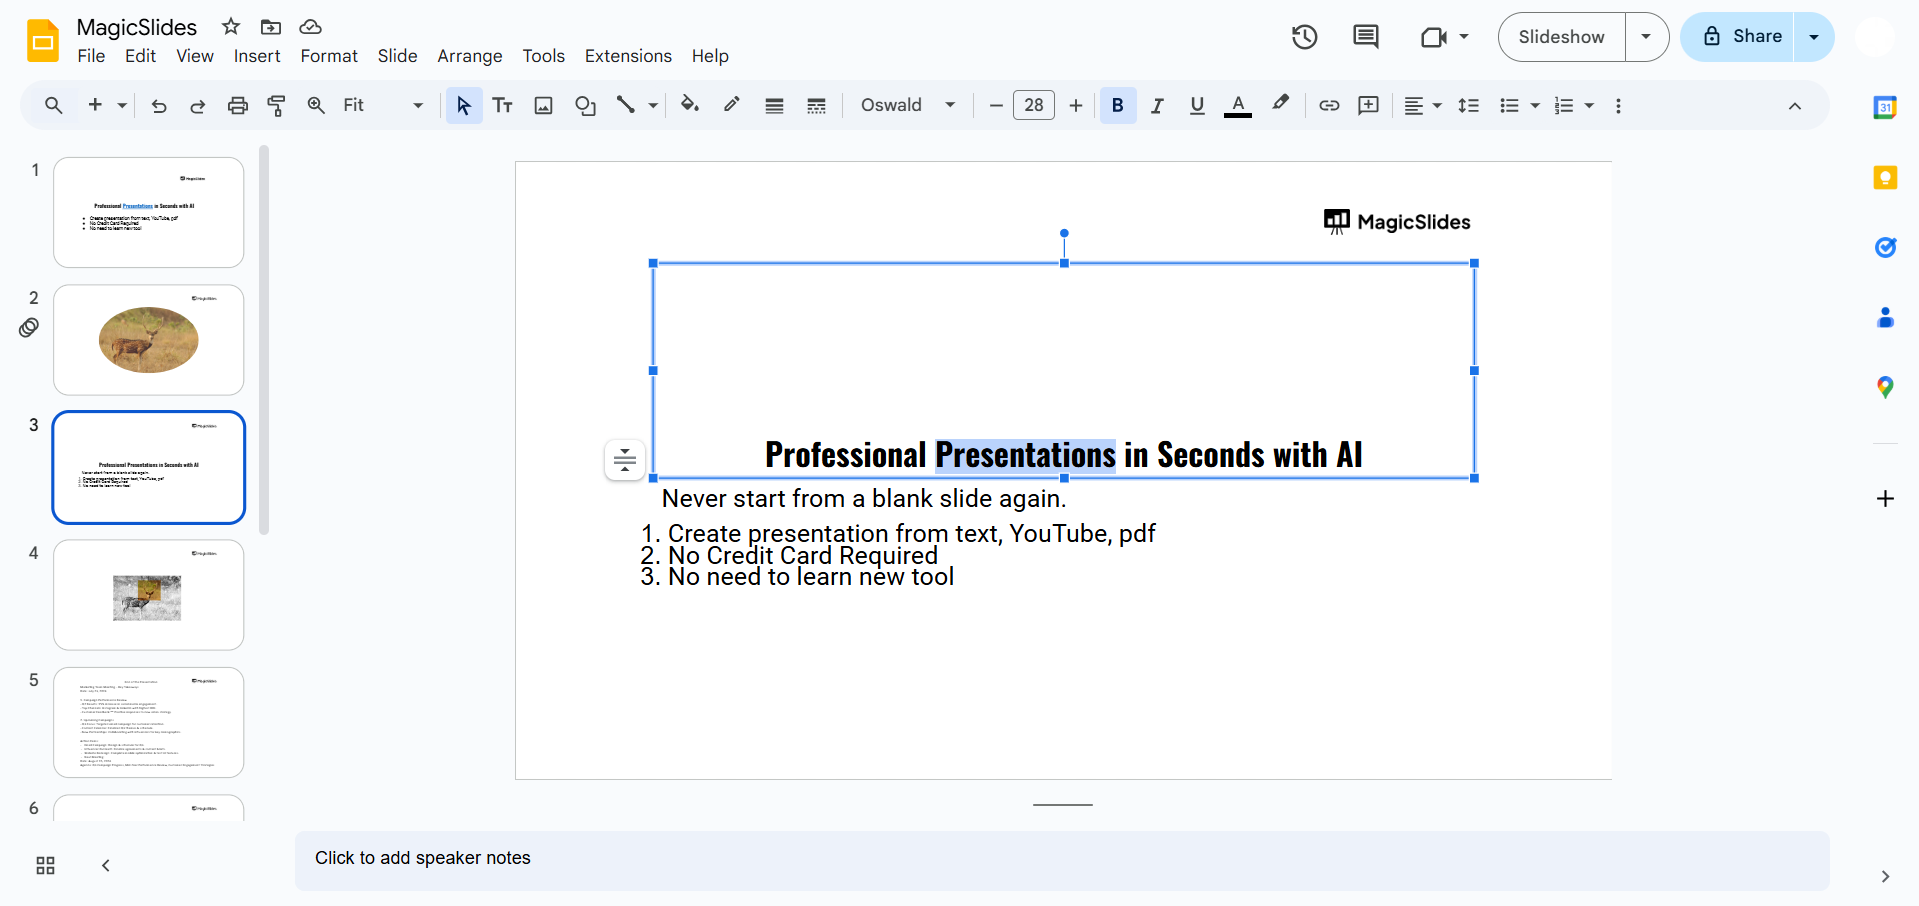Select the line tool
The image size is (1919, 906).
coord(626,105)
